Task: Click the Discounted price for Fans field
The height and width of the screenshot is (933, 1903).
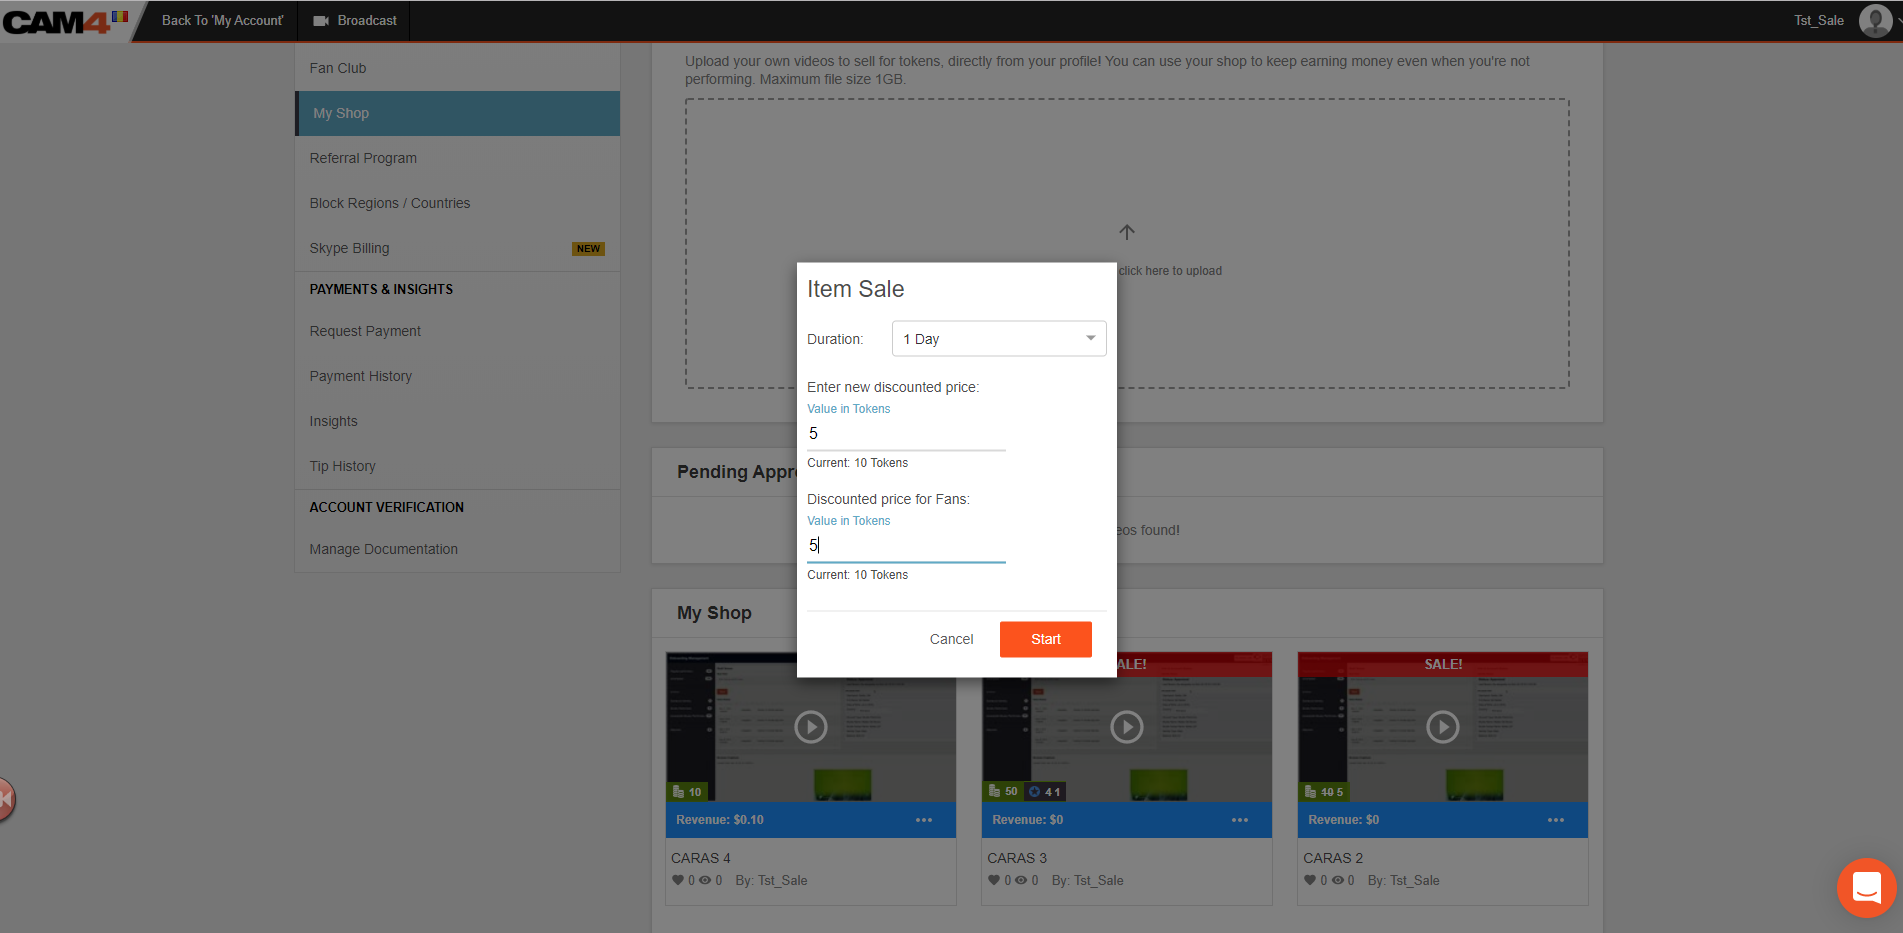Action: 905,546
